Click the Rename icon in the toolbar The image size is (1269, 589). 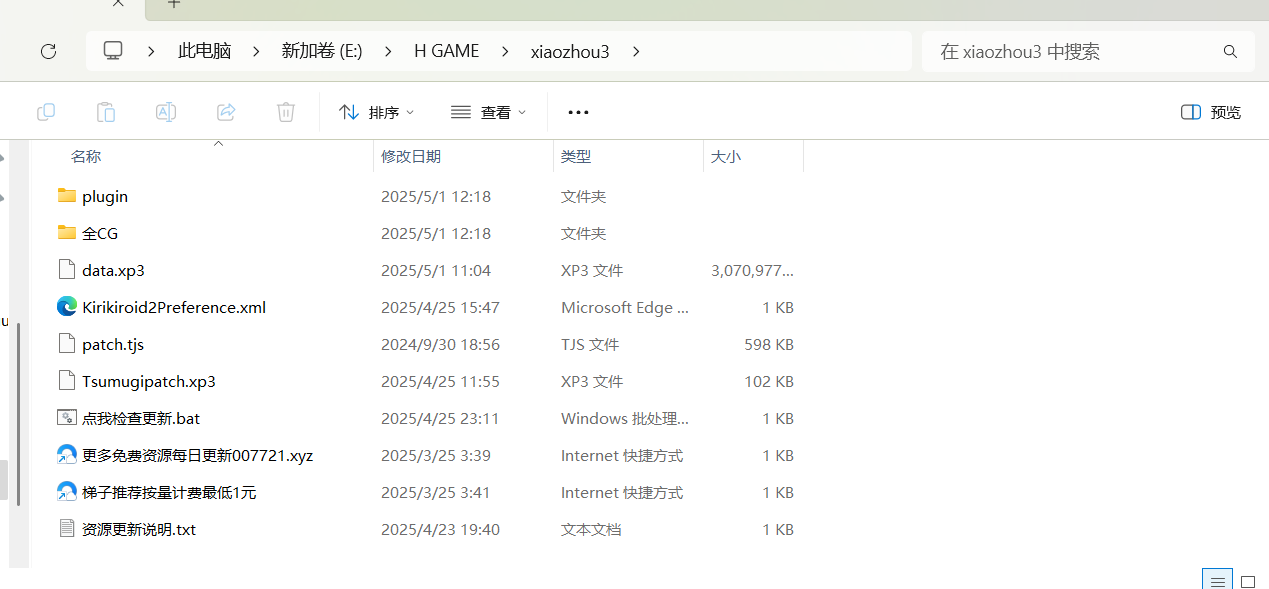click(166, 112)
